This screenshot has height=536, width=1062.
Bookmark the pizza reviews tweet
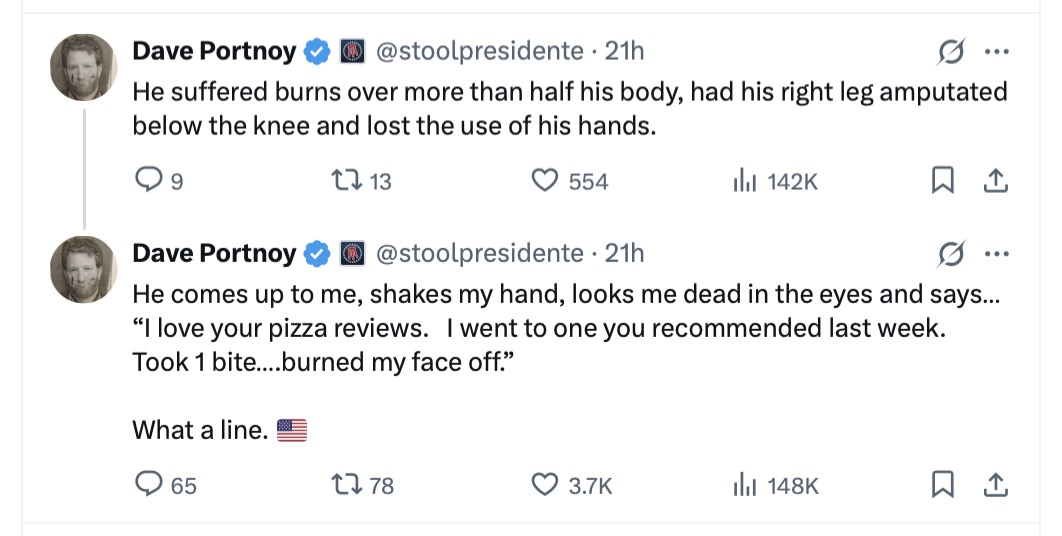pyautogui.click(x=942, y=485)
